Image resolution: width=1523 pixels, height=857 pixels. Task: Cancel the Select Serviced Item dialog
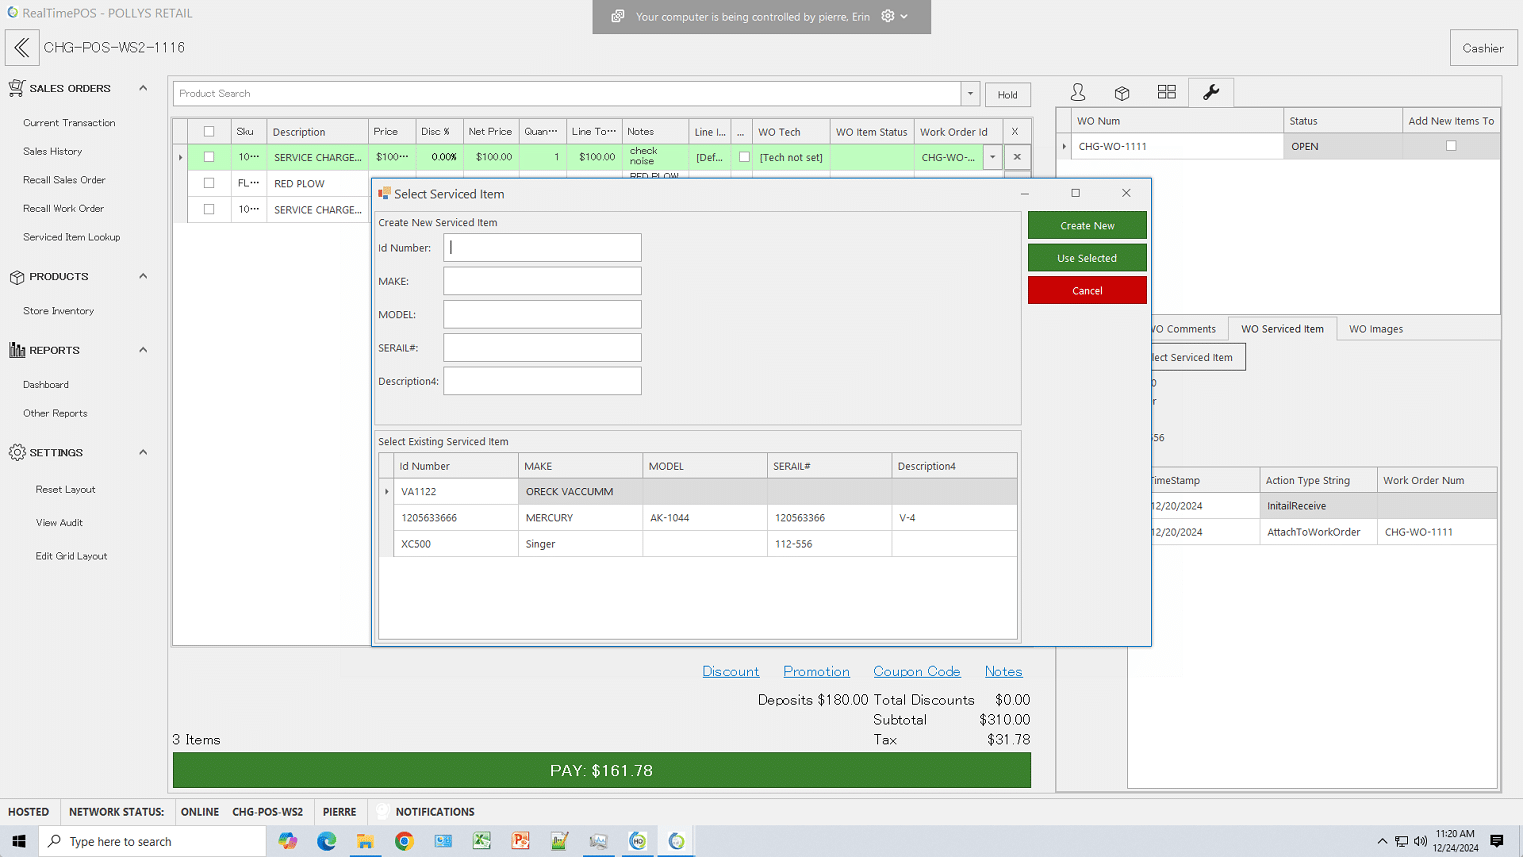click(1087, 290)
